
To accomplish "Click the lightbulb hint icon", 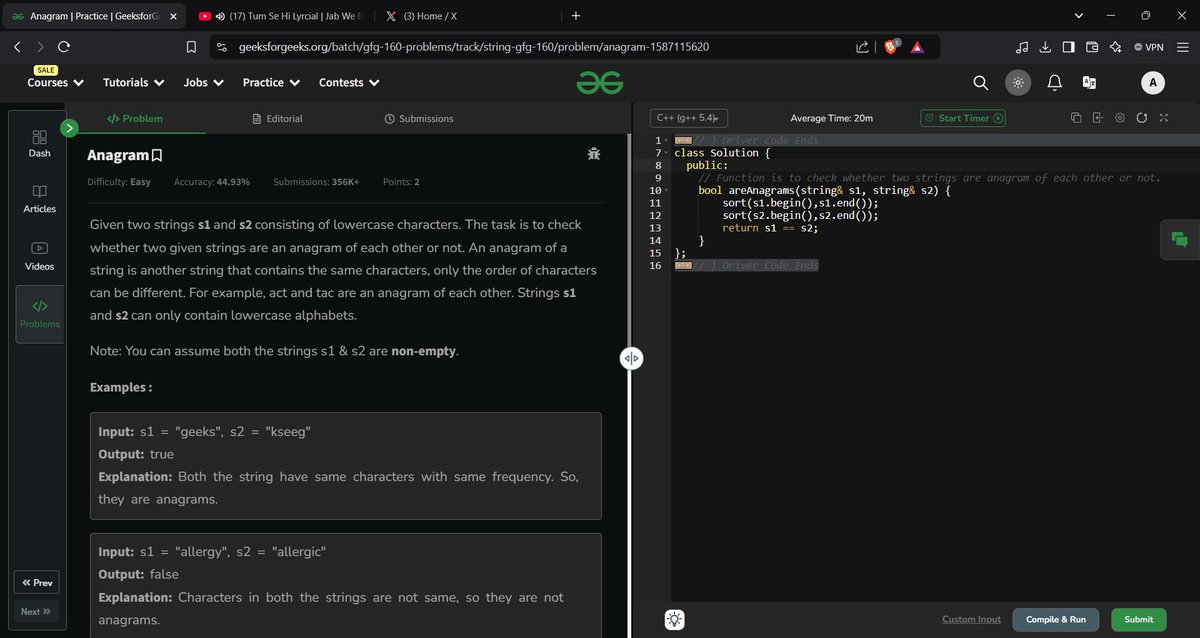I will [x=674, y=620].
